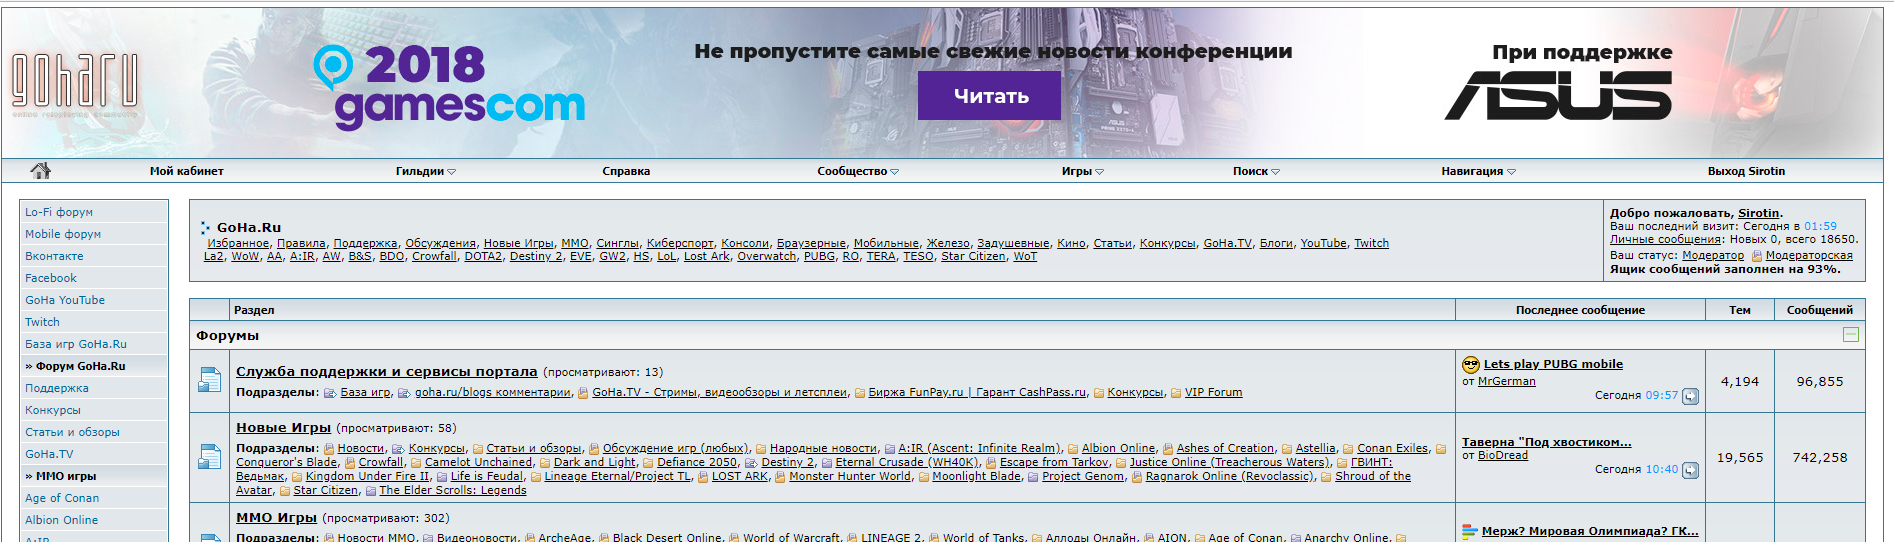1894x542 pixels.
Task: Open Escape from Tarkov subforum
Action: point(1054,462)
